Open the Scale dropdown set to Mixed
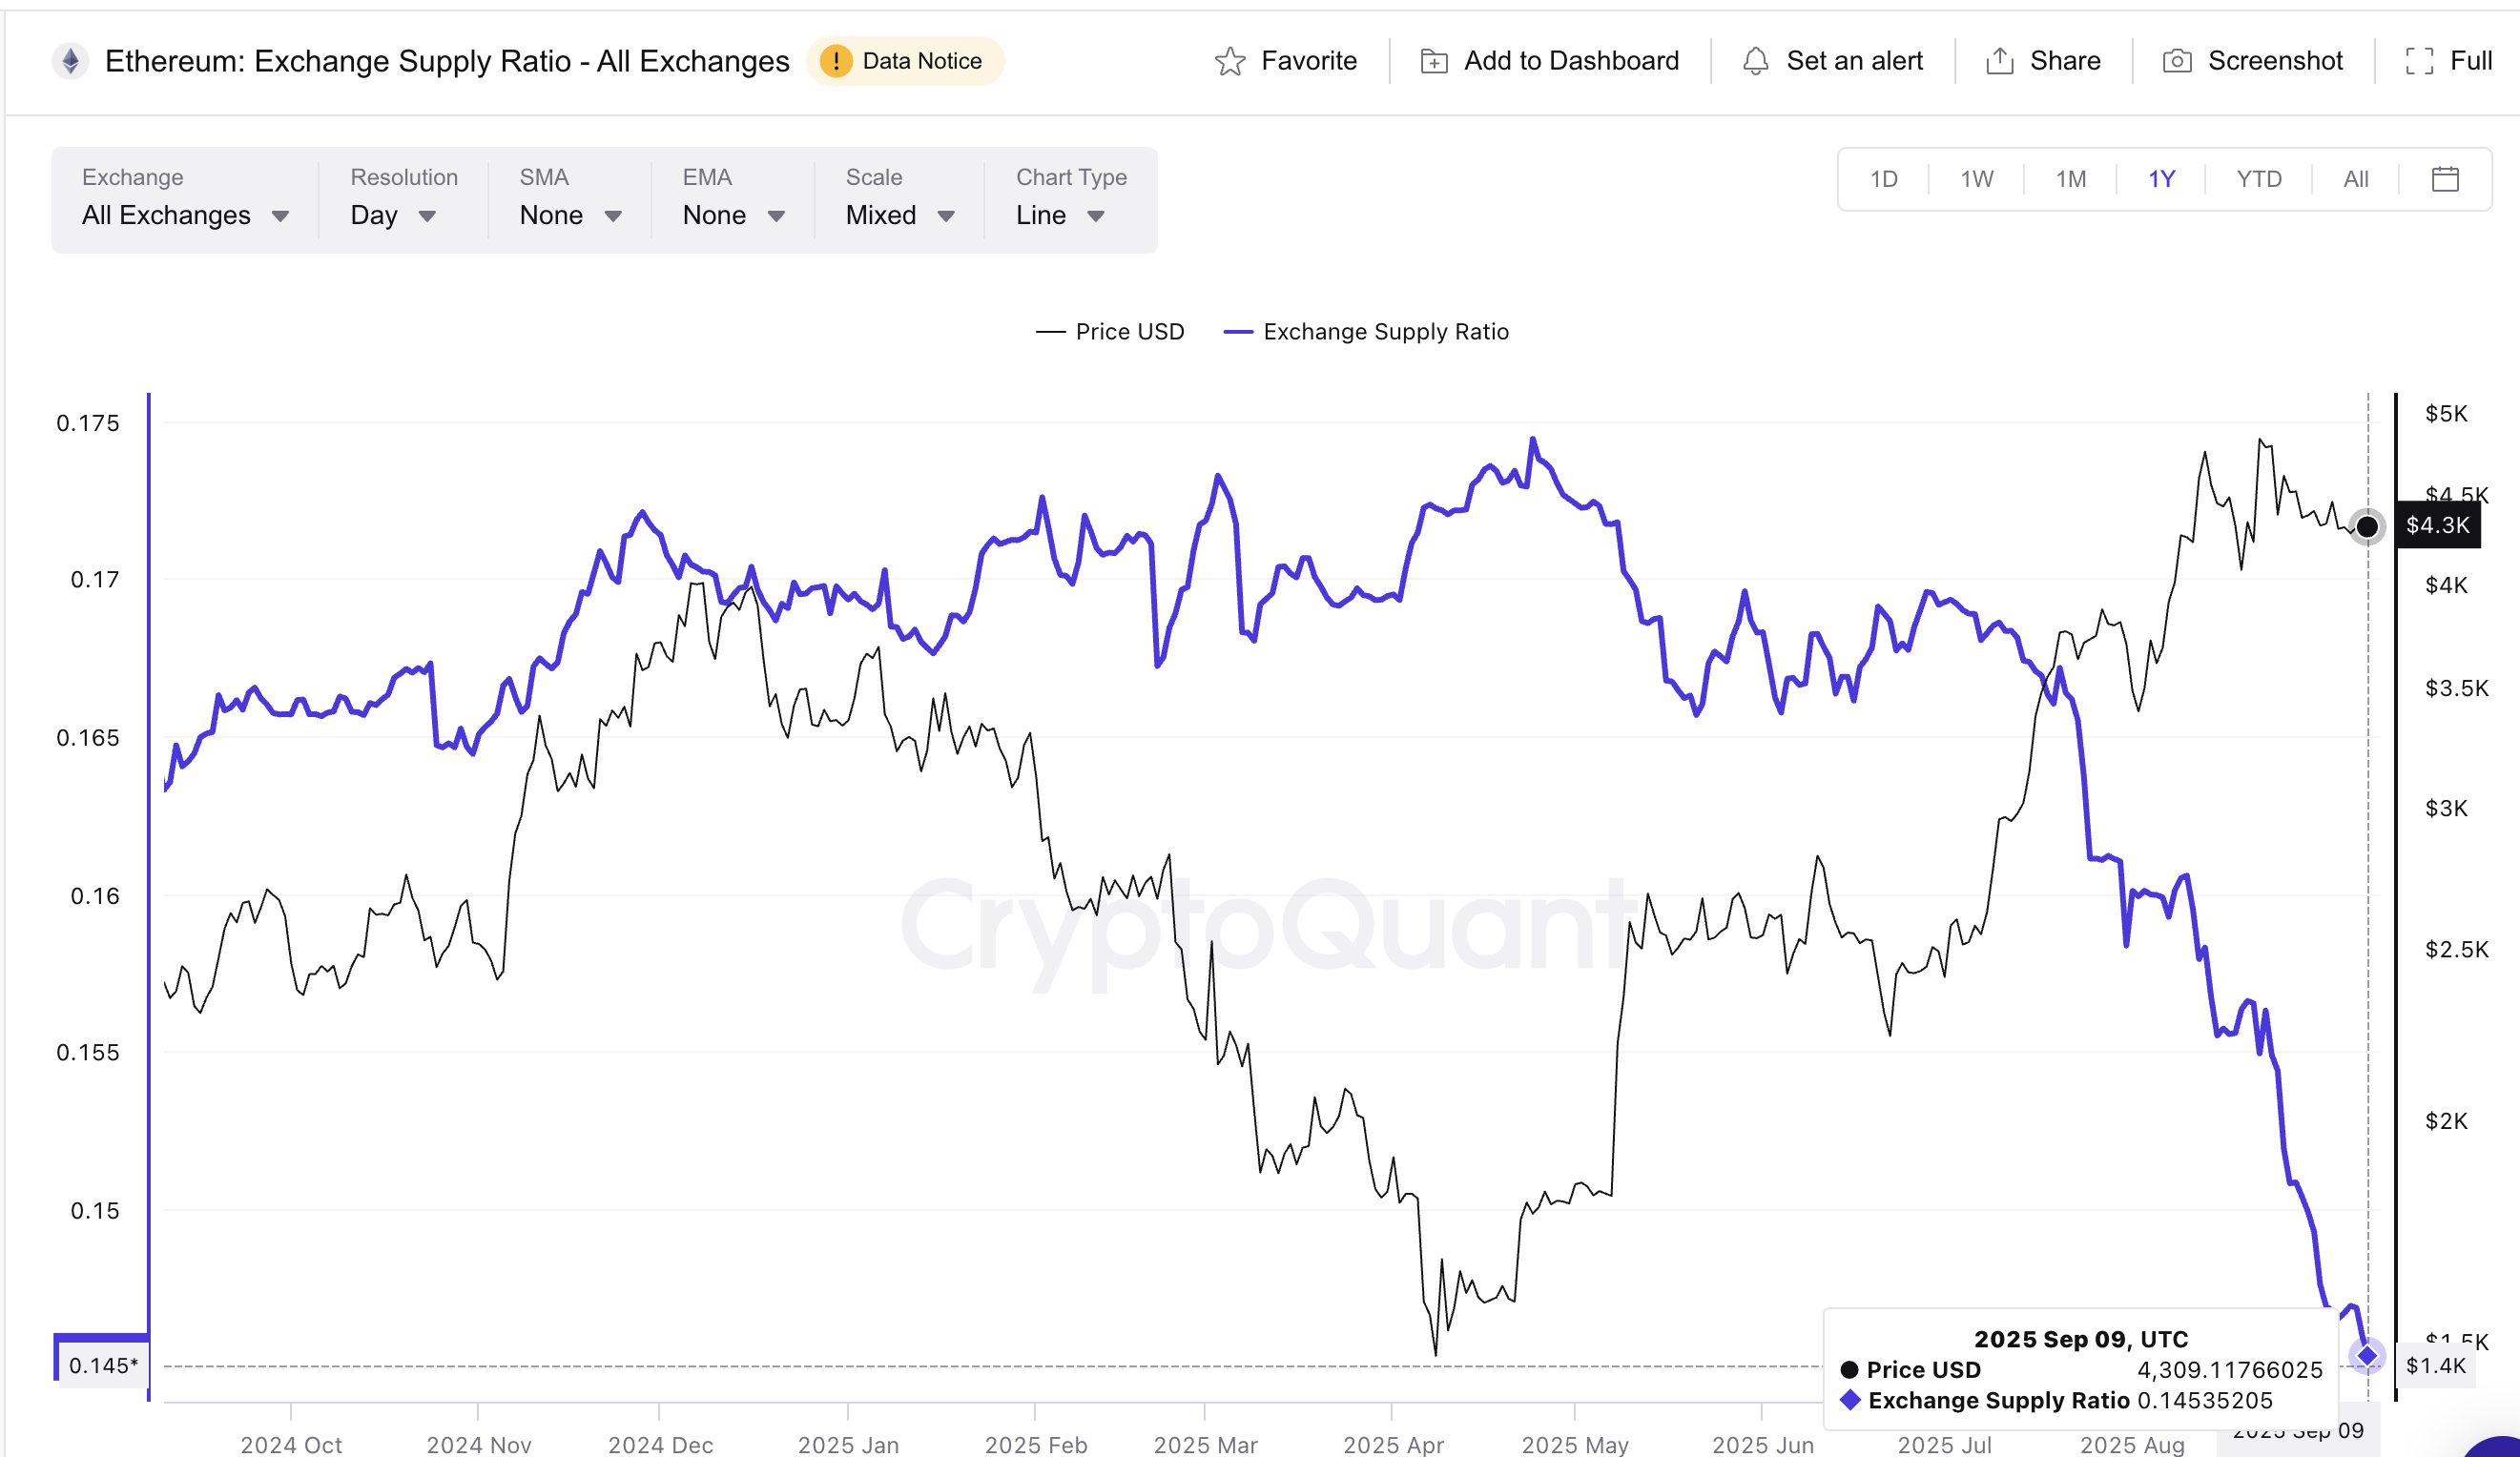Screen dimensions: 2520x1457 (896, 214)
